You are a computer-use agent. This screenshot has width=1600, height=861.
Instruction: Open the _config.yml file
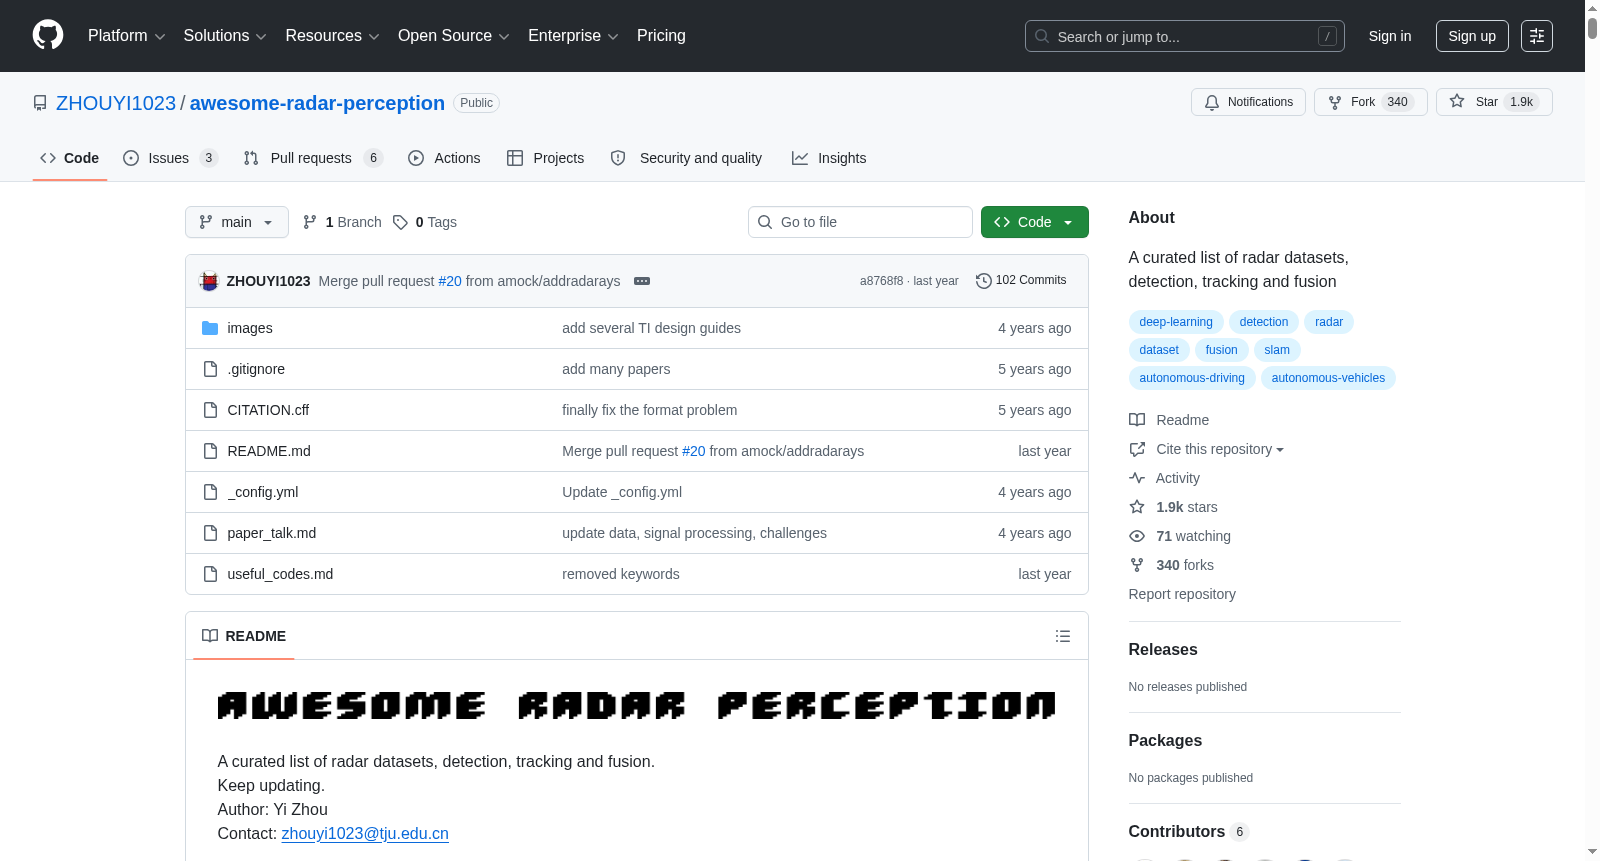(263, 492)
